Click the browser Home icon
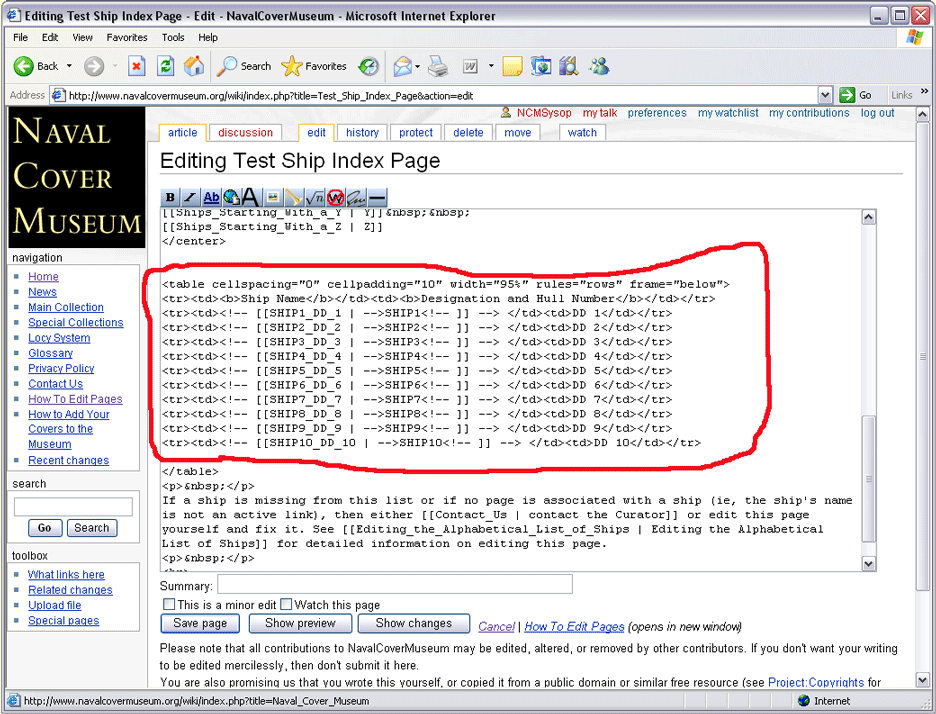 tap(194, 66)
